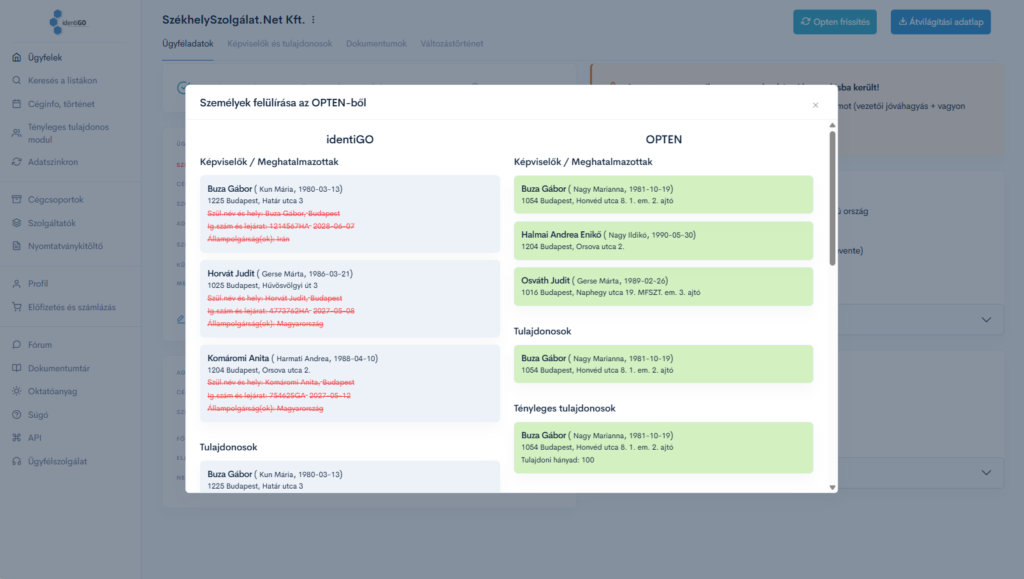1024x579 pixels.
Task: Open the three-dot menu beside company name
Action: coord(313,20)
